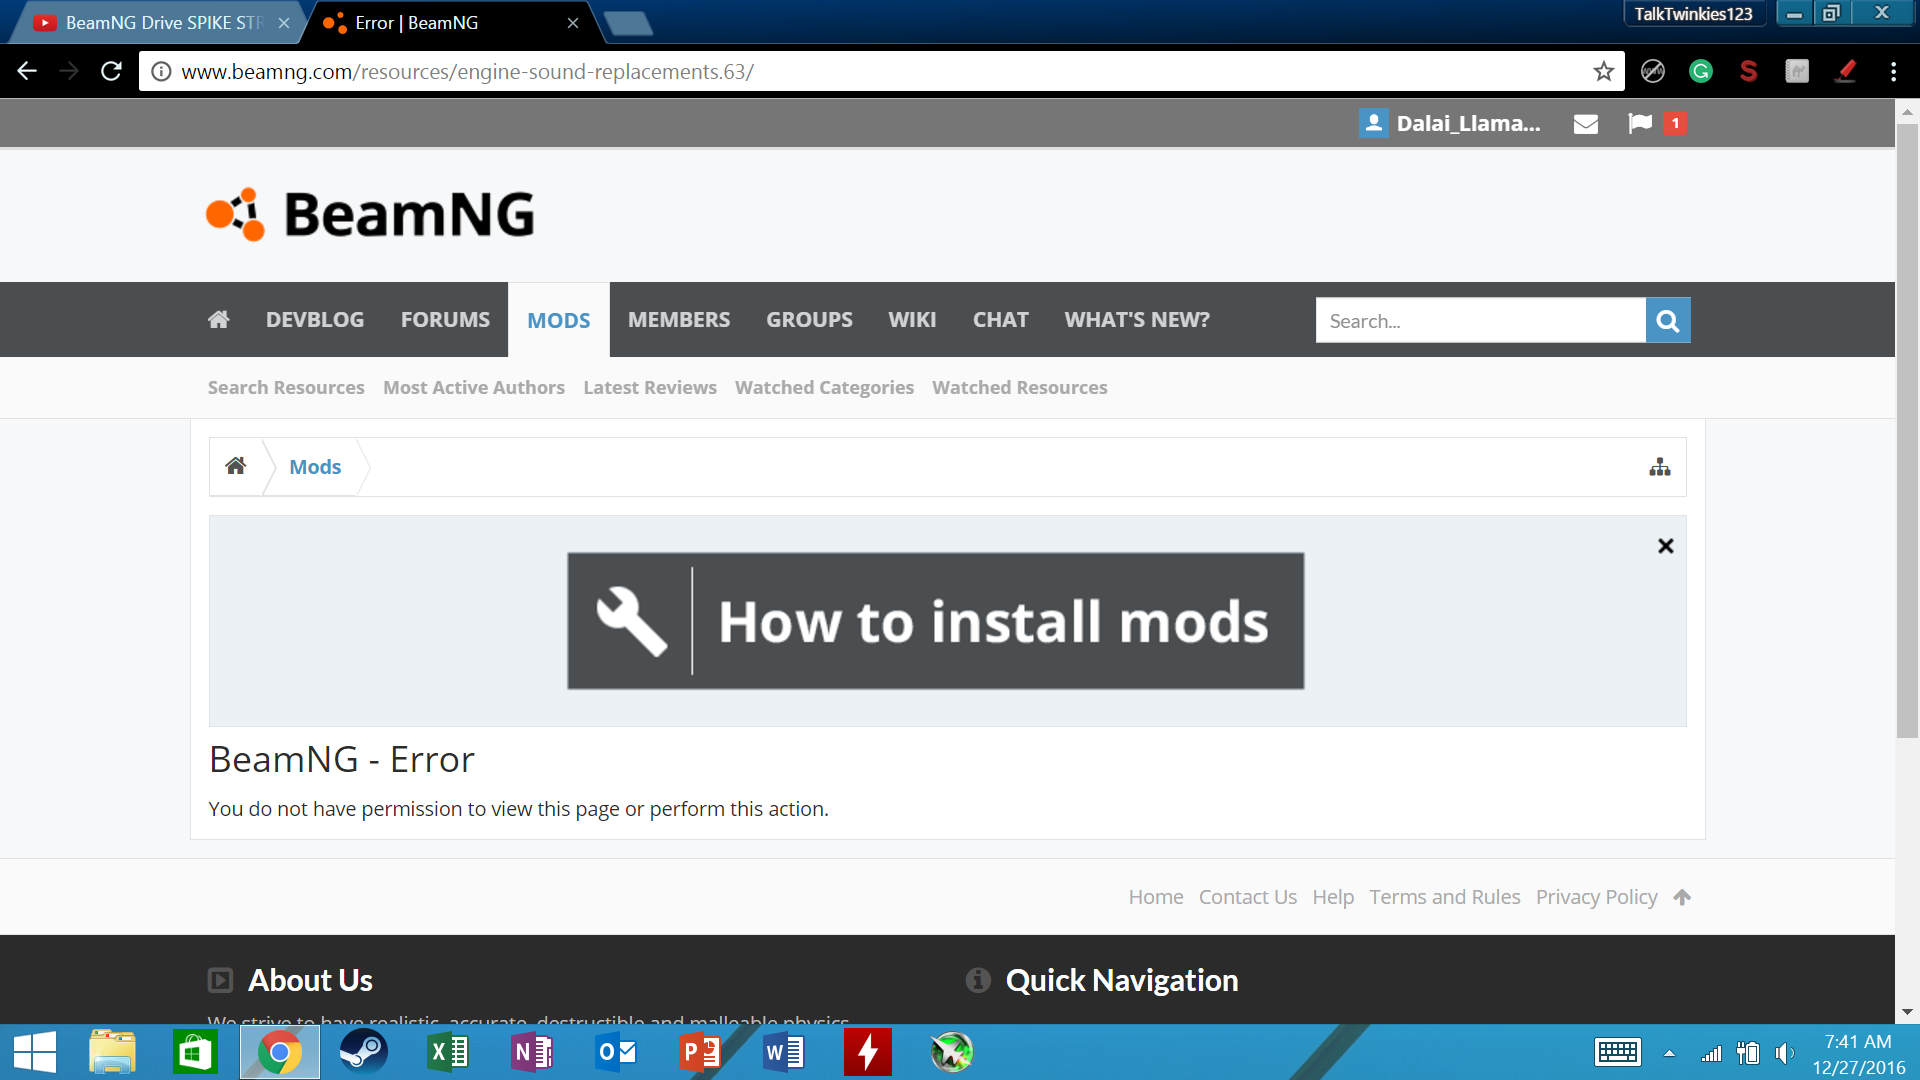Bookmark the page with the star icon
Screen dimensions: 1920x1080
(1603, 71)
